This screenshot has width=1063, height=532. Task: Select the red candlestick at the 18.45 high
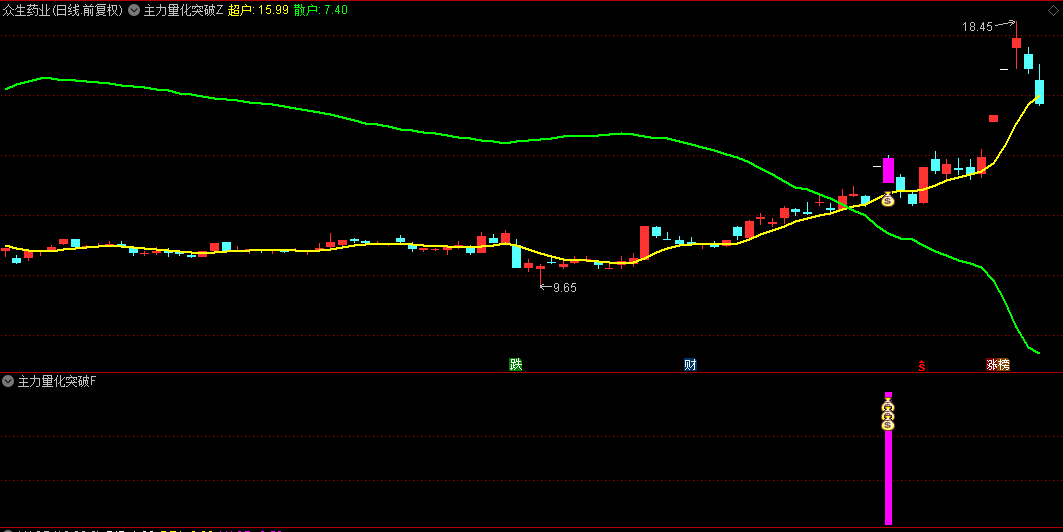pos(1016,43)
